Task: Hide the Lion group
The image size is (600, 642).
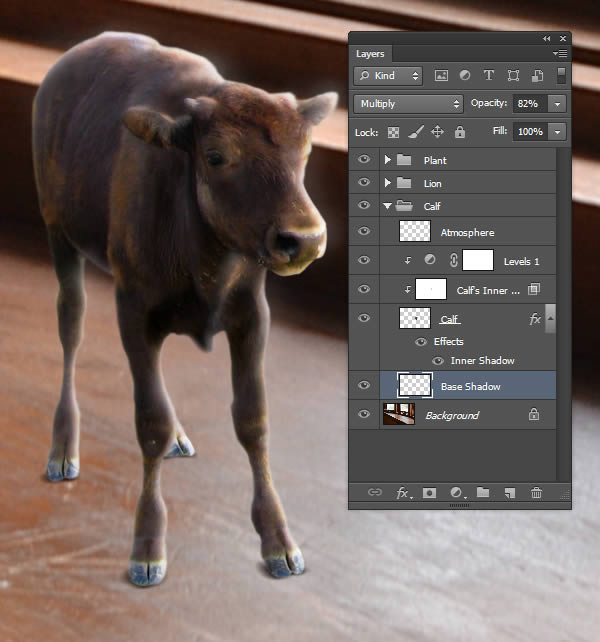Action: click(364, 182)
